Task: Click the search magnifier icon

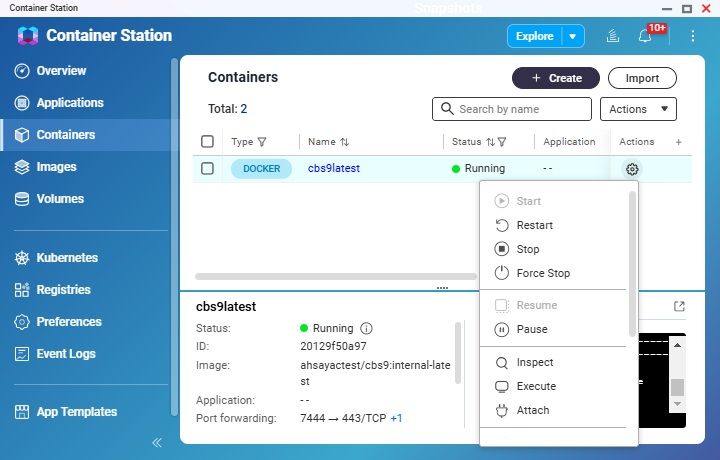Action: point(447,109)
